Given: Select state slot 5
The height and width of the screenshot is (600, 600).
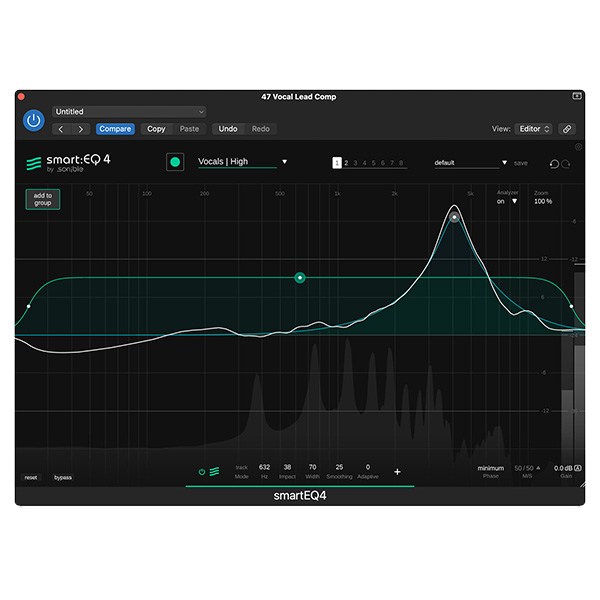Looking at the screenshot, I should pos(374,163).
